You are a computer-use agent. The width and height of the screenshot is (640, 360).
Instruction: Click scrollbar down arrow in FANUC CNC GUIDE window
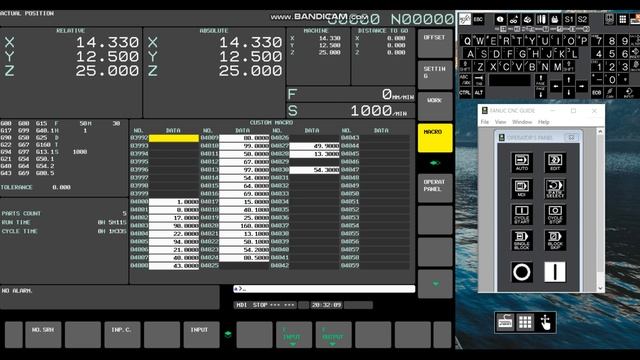tap(600, 288)
